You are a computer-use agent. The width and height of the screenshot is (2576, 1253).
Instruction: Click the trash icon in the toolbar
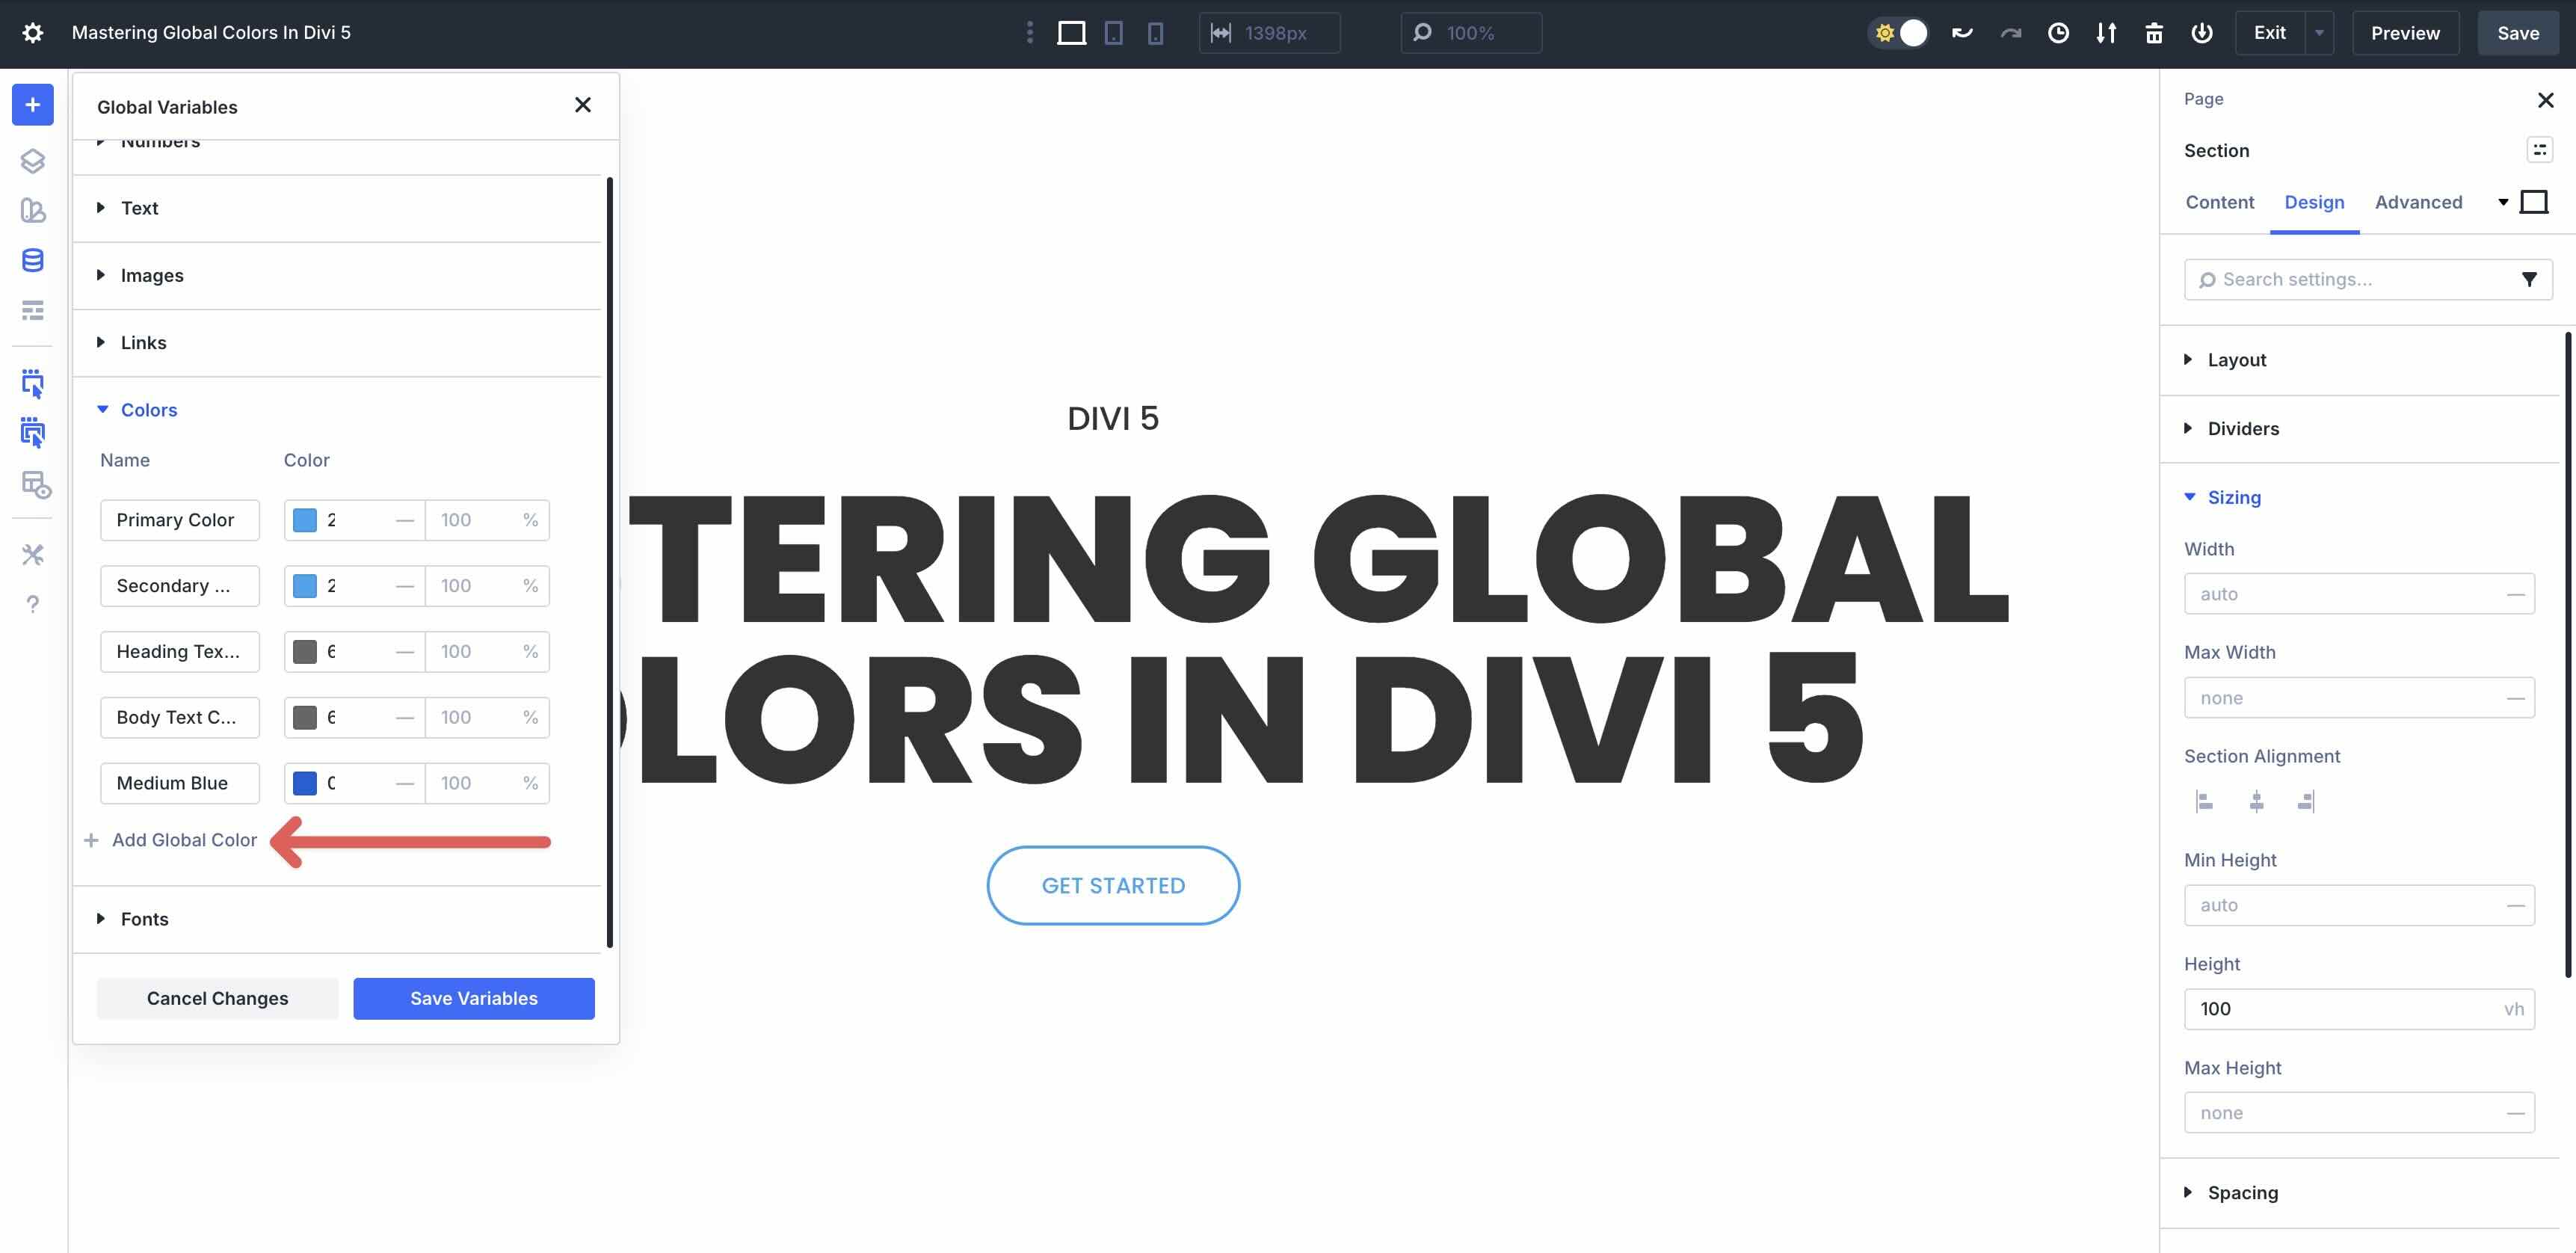click(x=2154, y=32)
